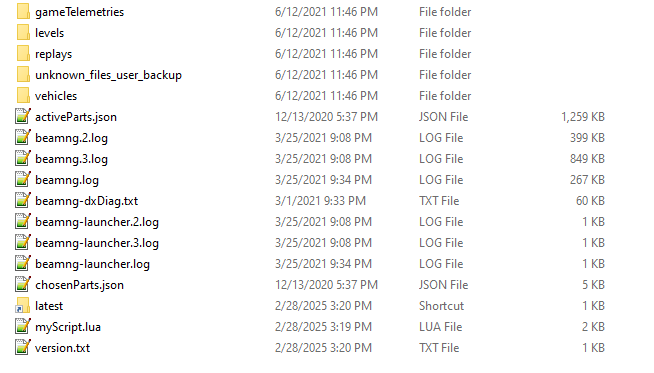Select the version.txt file icon
654x373 pixels.
[23, 348]
